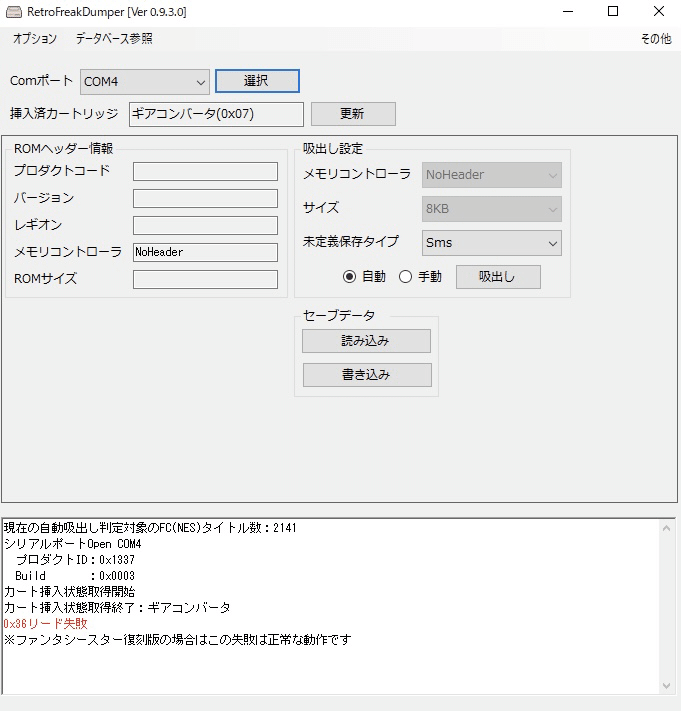Maximize the RetroFreakDumper window

pos(613,11)
